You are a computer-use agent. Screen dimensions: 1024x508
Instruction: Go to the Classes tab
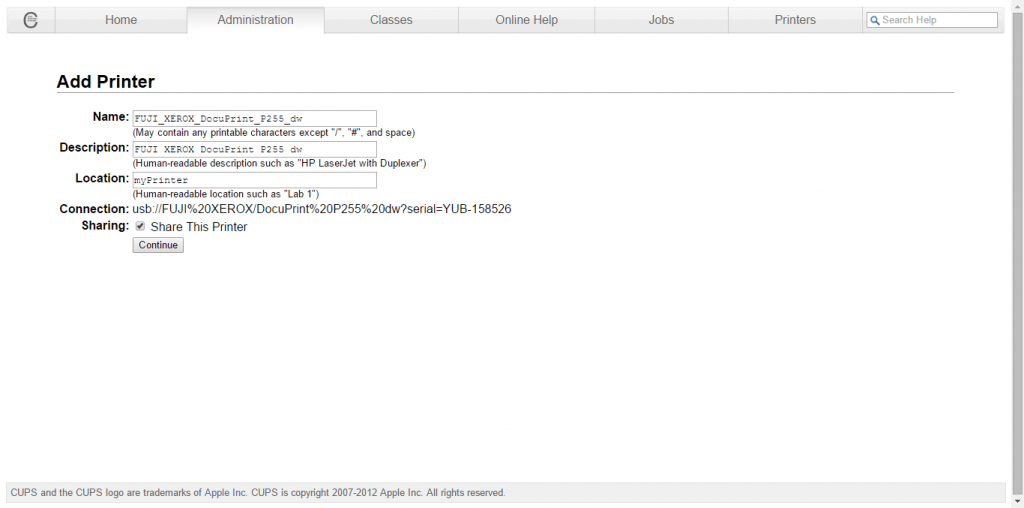point(391,20)
